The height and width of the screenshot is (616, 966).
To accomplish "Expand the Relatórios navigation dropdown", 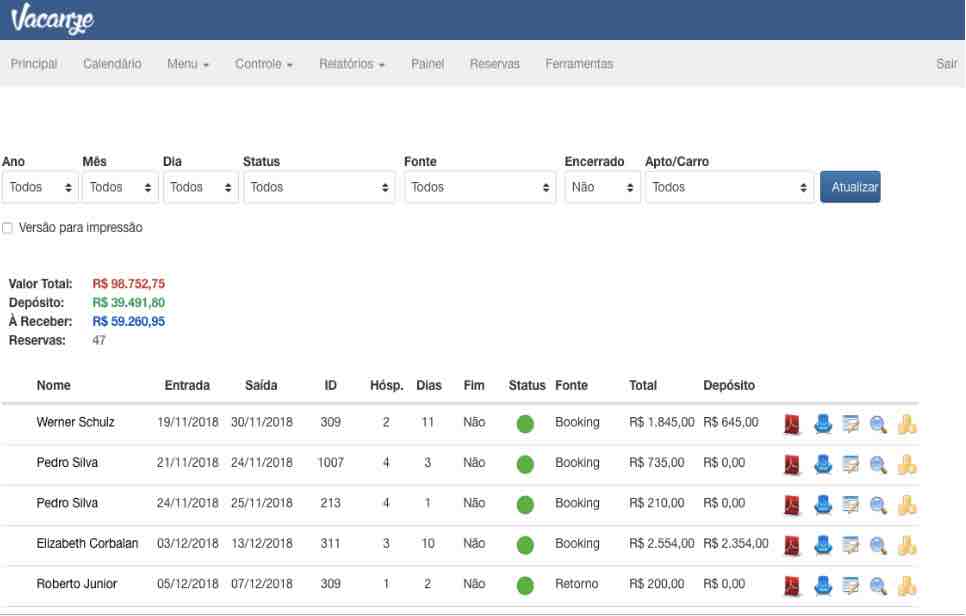I will (352, 64).
